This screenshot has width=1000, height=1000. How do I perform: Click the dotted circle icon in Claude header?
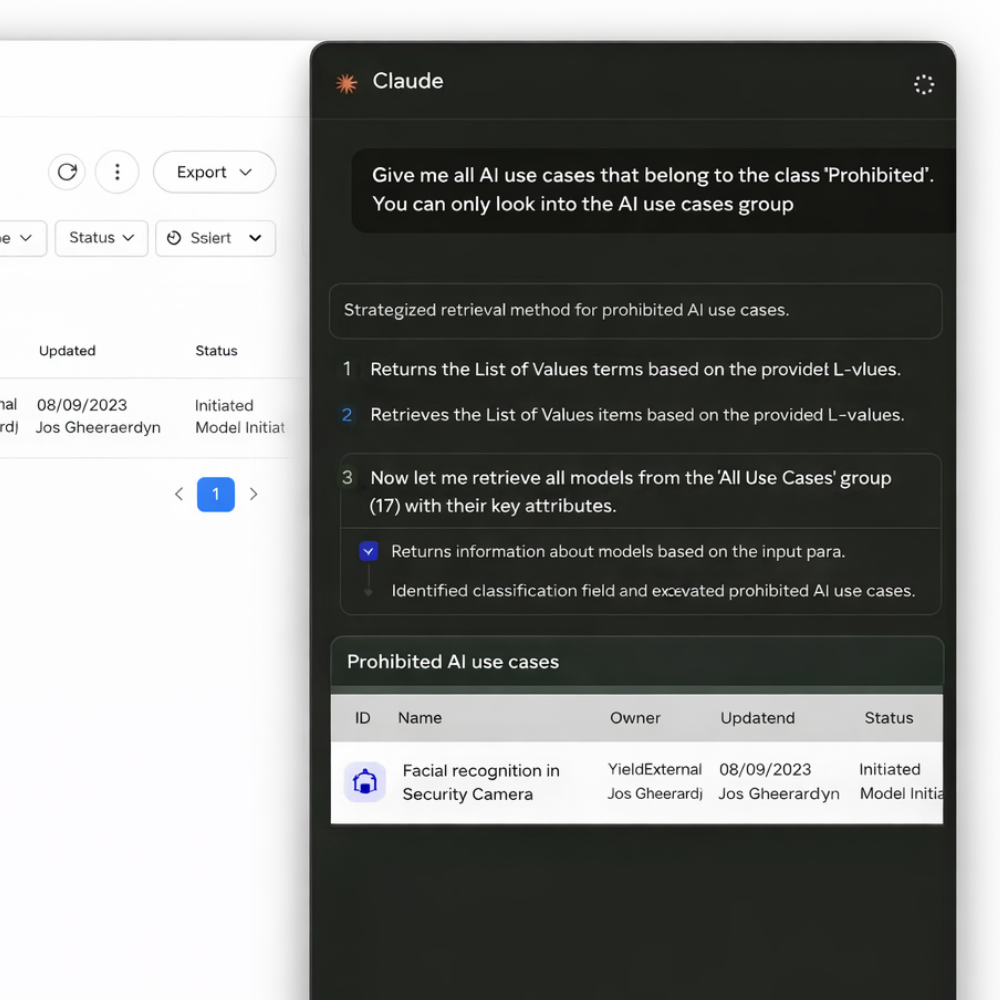pyautogui.click(x=923, y=84)
